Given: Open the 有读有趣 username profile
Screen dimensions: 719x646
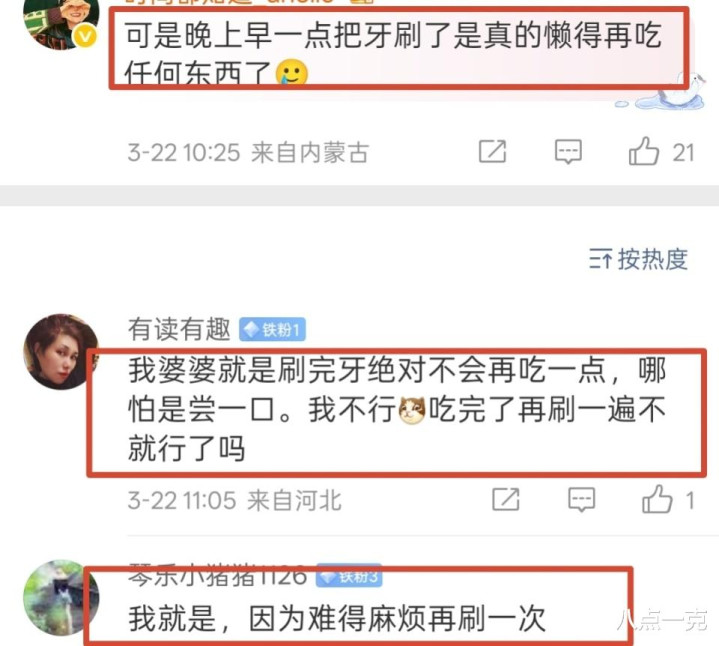Looking at the screenshot, I should click(179, 329).
